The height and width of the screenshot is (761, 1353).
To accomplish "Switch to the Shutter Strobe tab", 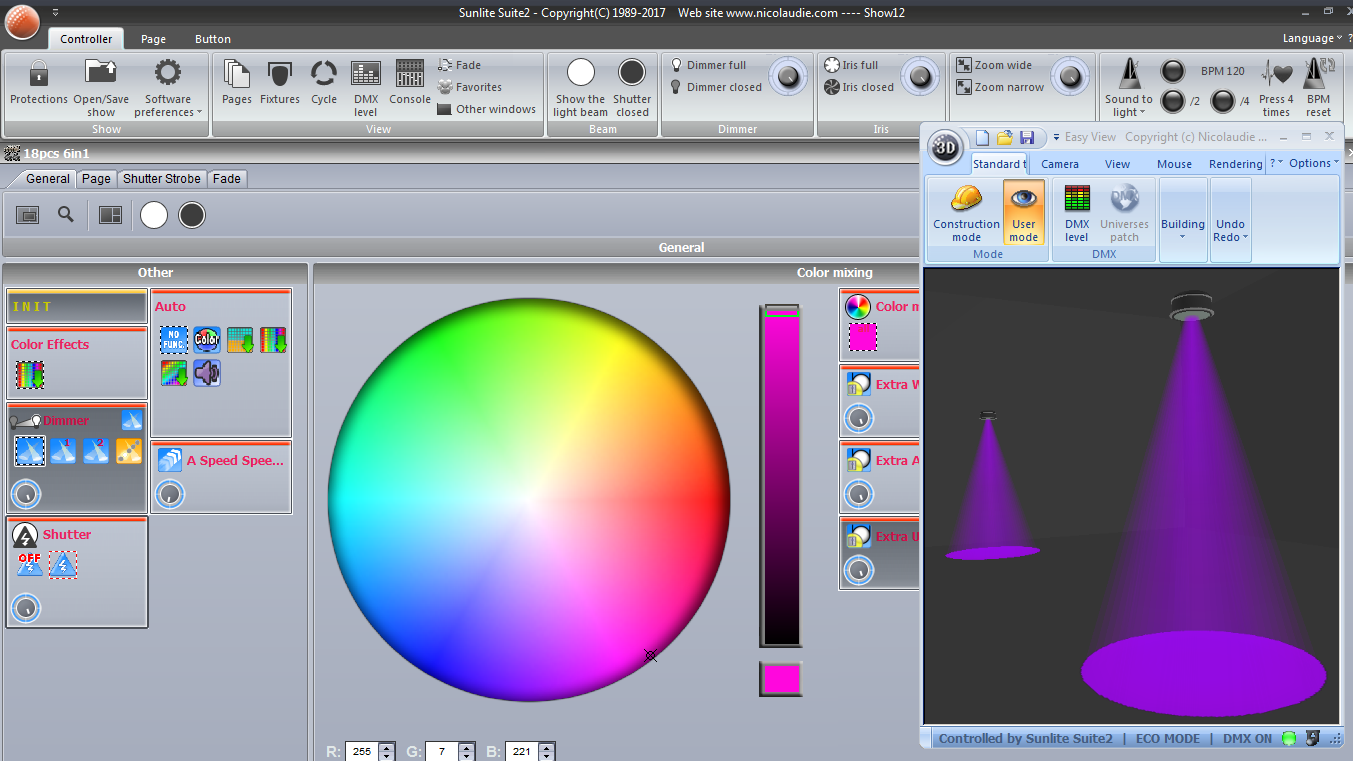I will (162, 179).
